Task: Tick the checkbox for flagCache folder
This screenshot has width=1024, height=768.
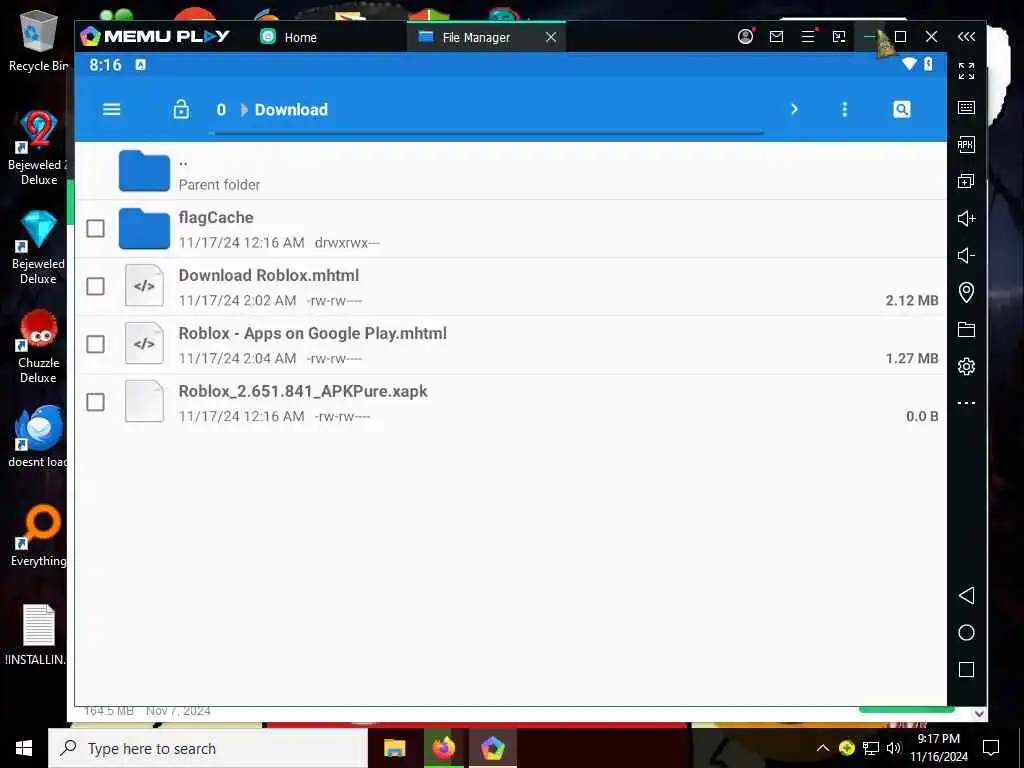Action: click(x=95, y=228)
